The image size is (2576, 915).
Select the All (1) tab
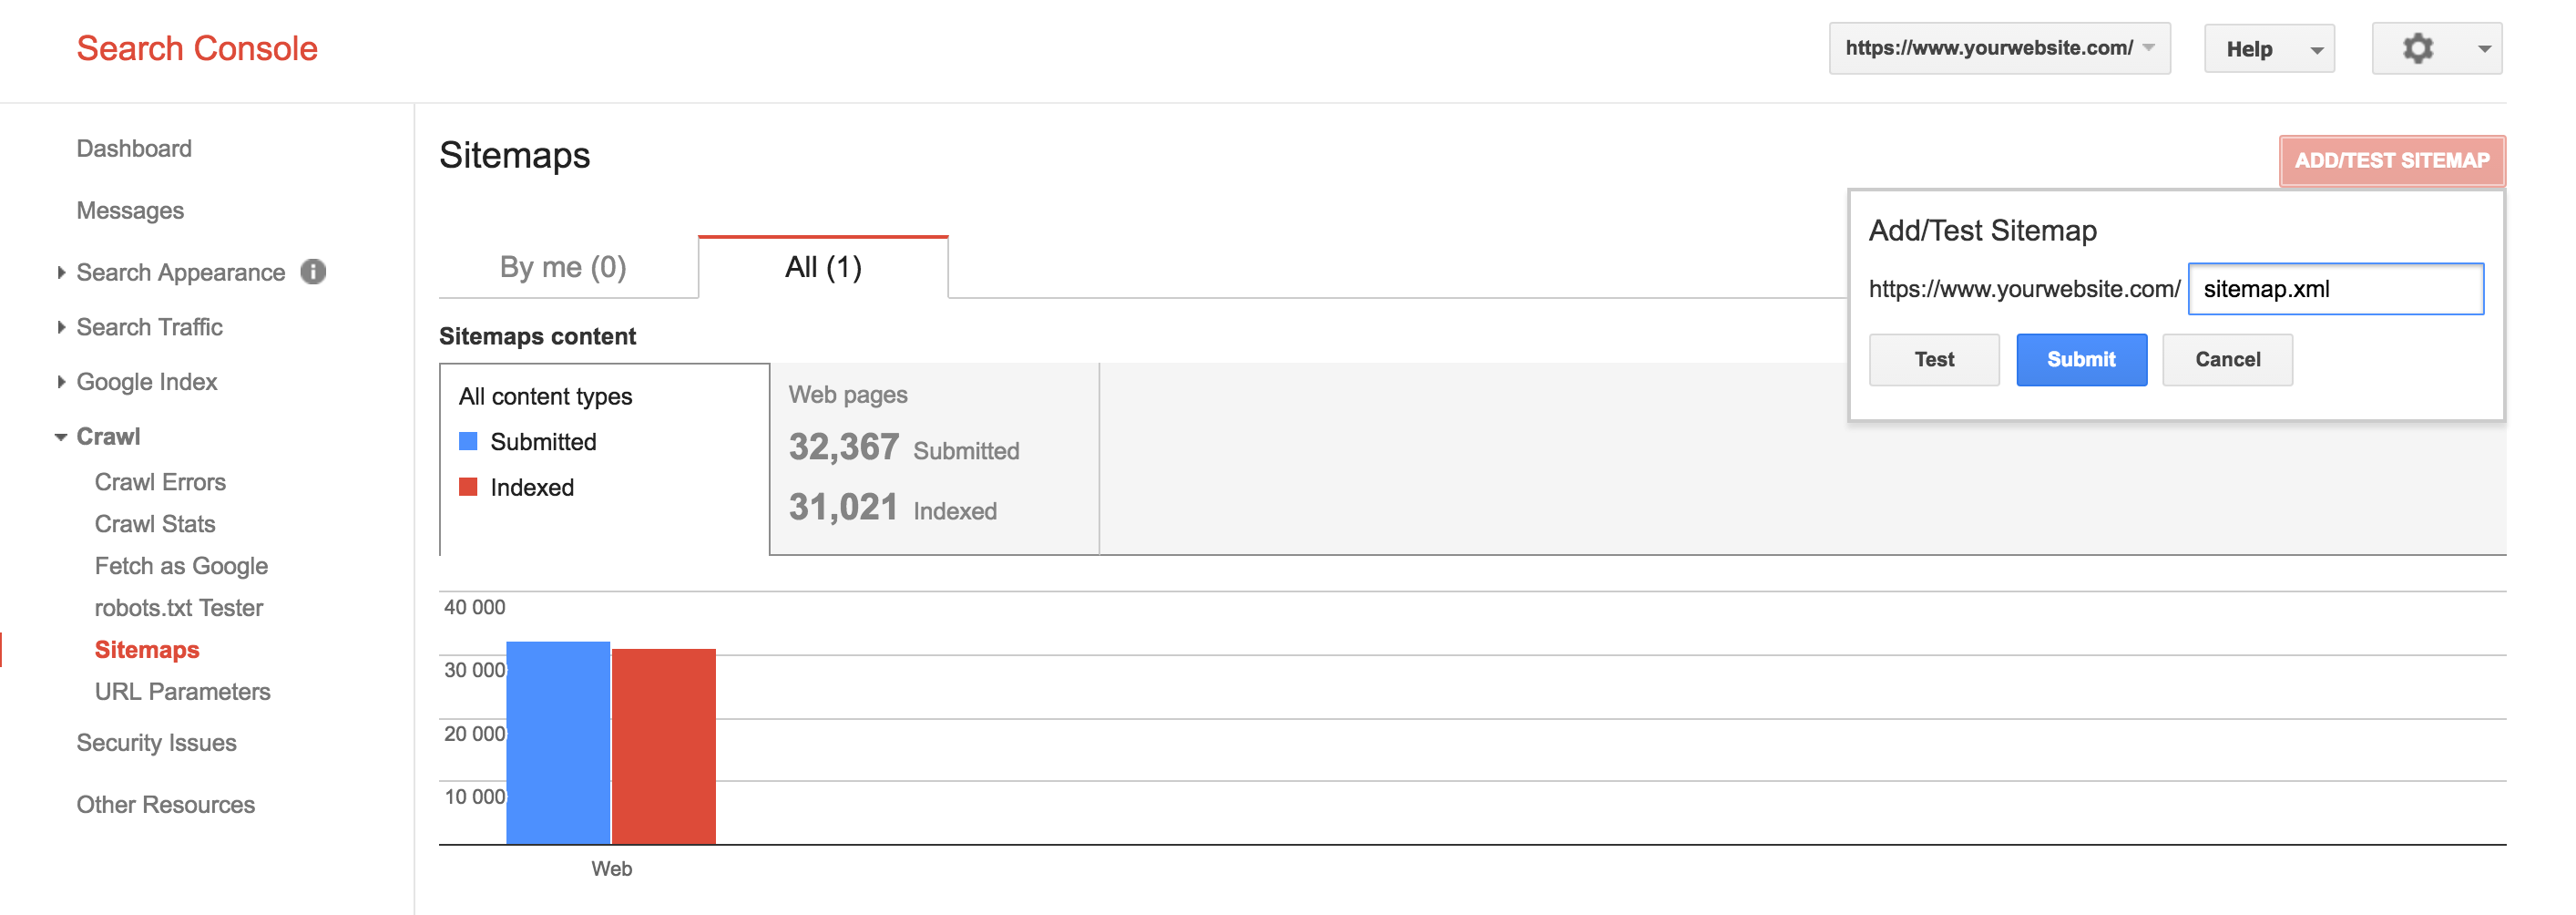click(x=823, y=267)
